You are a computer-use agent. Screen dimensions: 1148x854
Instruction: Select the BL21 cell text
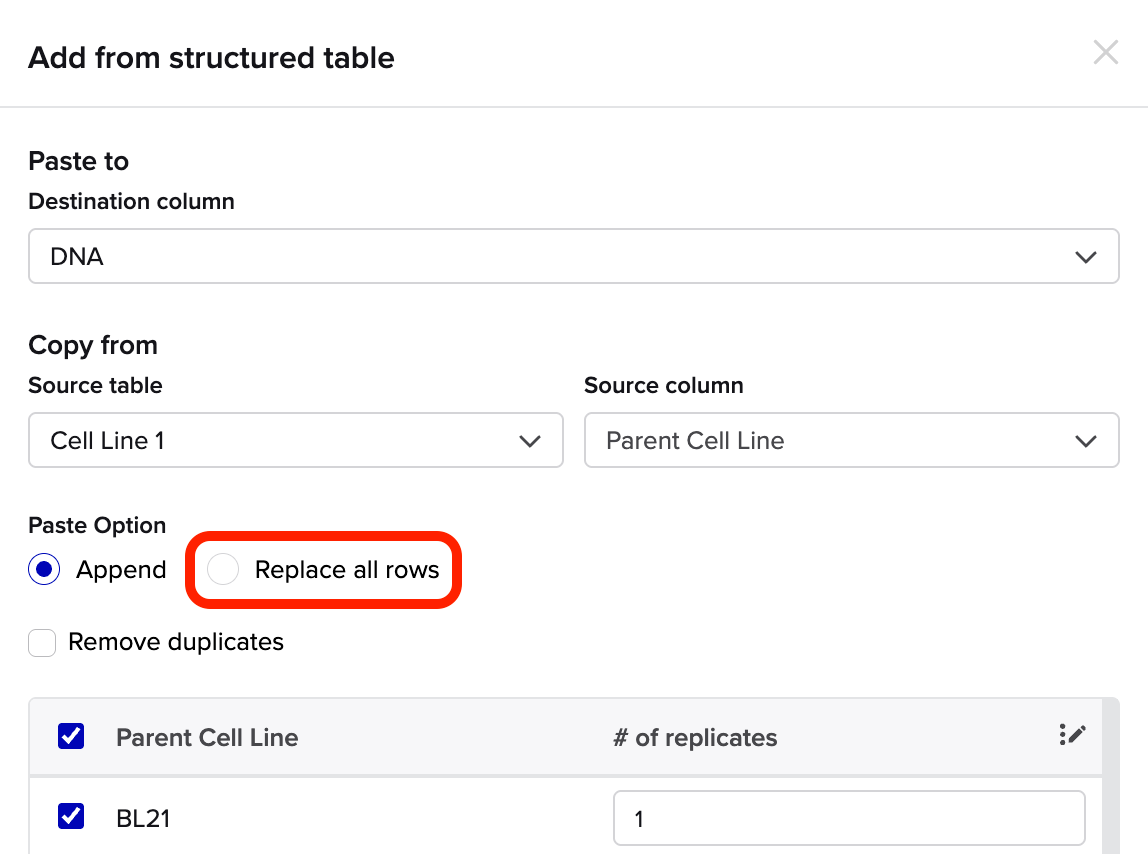143,819
